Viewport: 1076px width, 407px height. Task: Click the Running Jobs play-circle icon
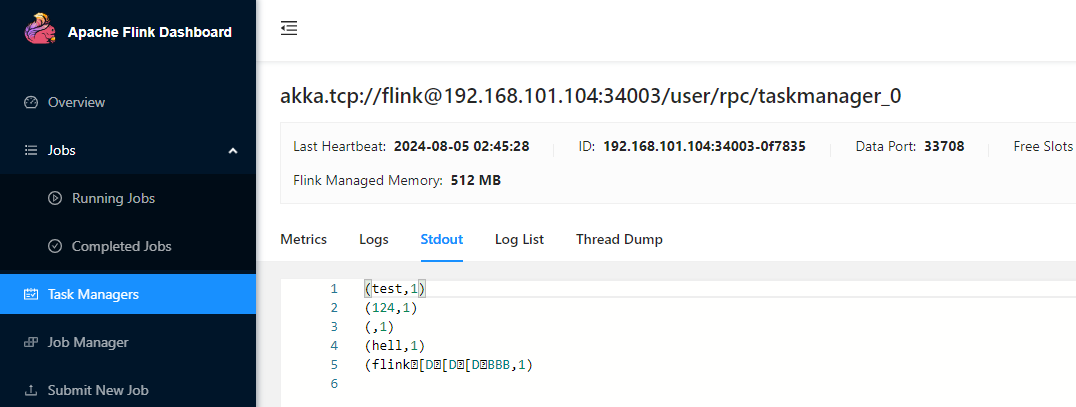[55, 198]
